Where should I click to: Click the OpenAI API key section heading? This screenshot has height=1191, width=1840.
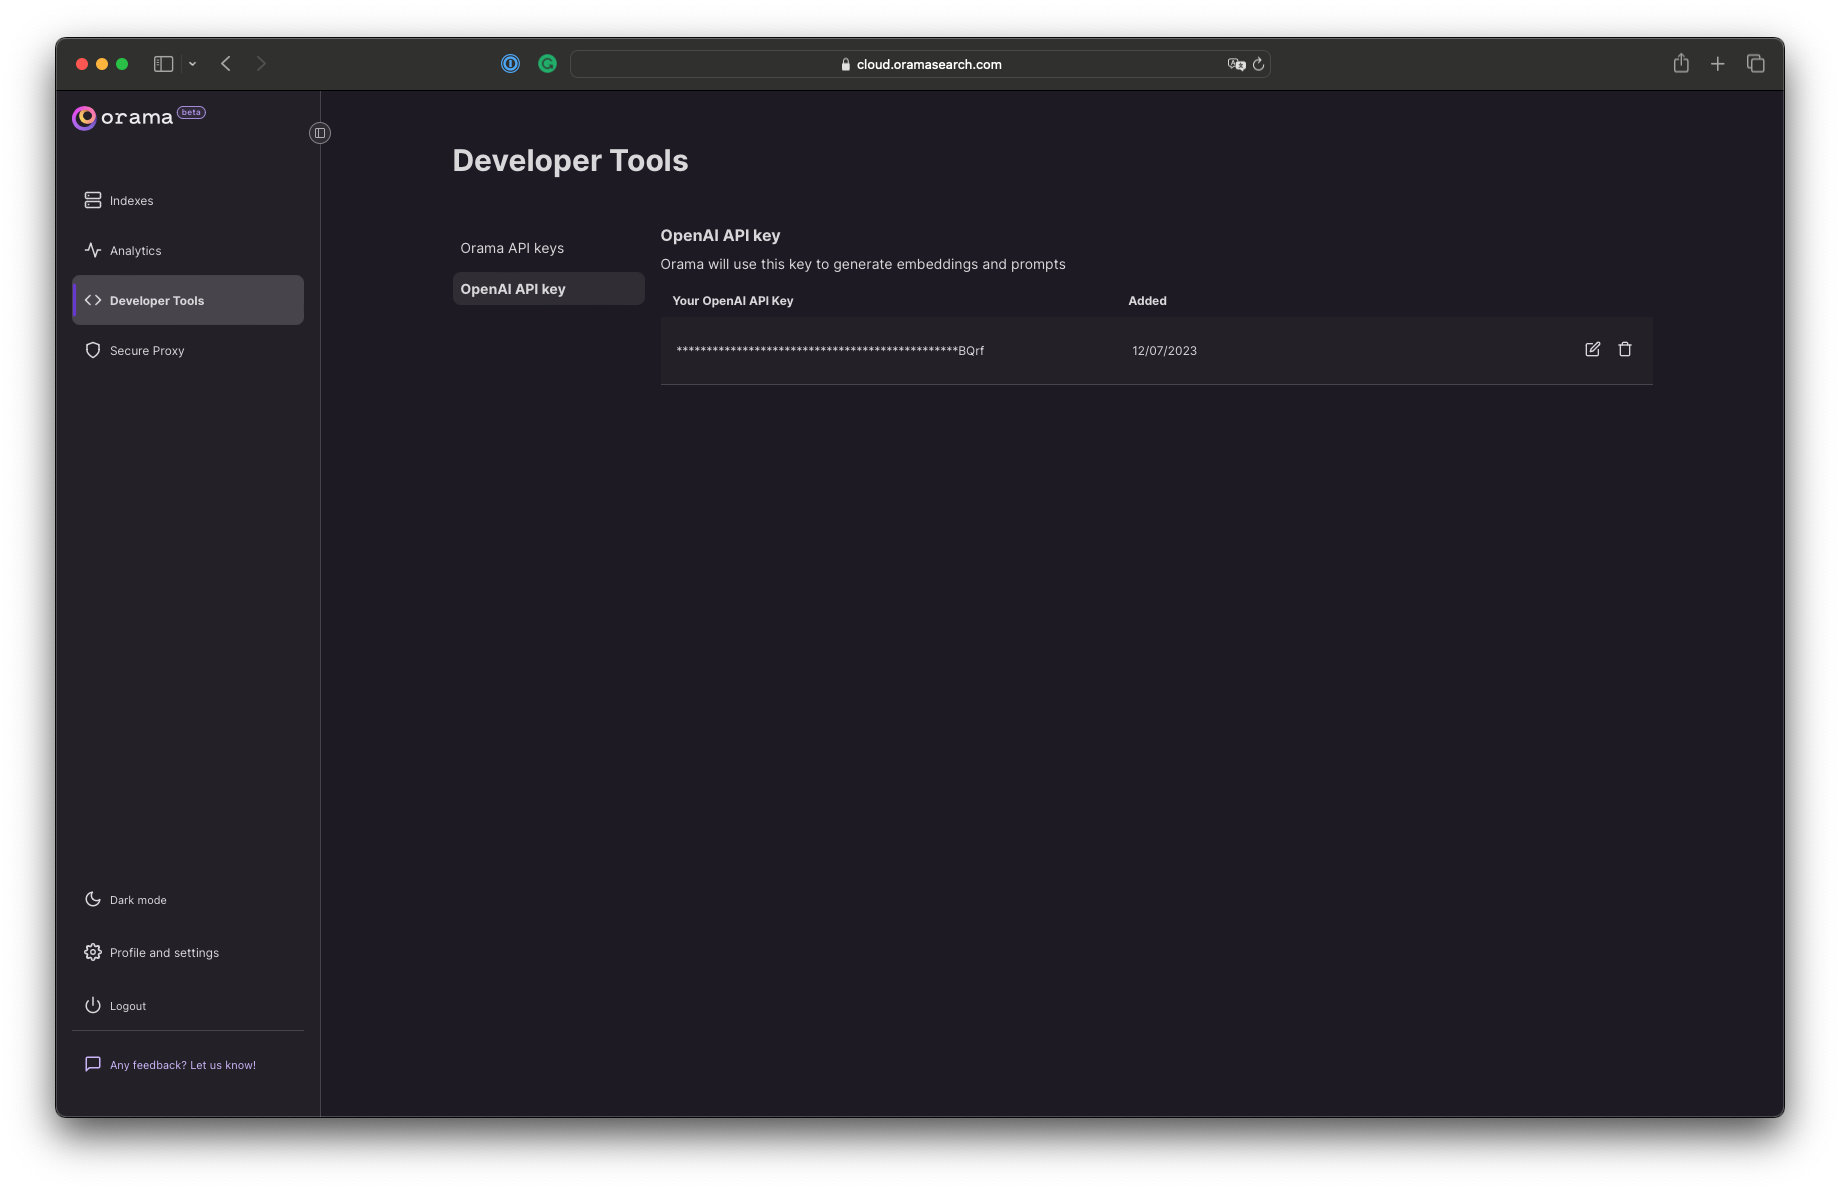pyautogui.click(x=720, y=236)
